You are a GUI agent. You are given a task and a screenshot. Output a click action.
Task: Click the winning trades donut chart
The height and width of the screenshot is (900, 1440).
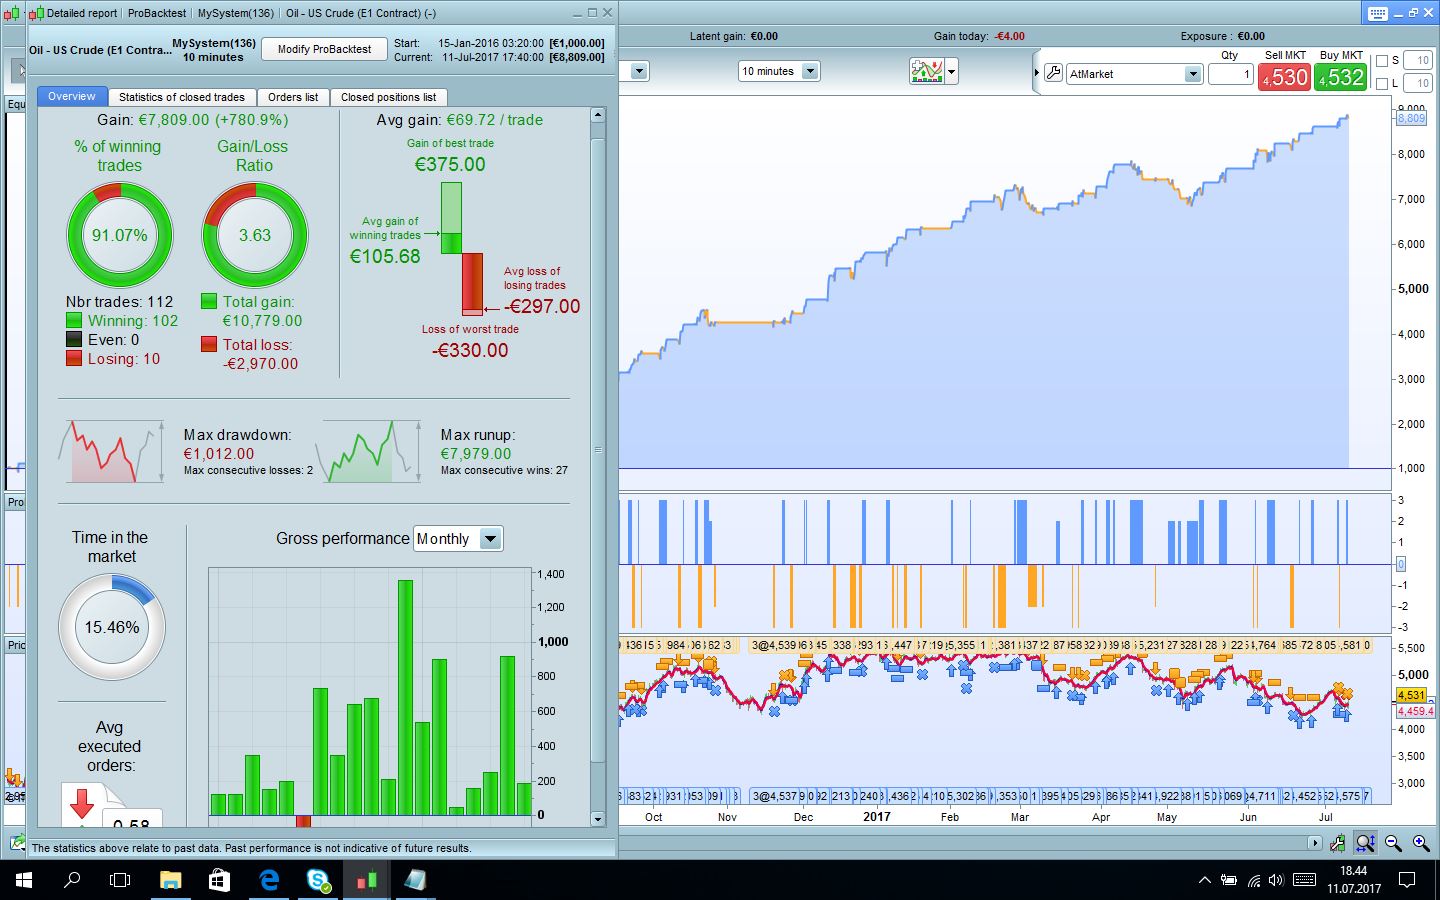click(x=120, y=236)
